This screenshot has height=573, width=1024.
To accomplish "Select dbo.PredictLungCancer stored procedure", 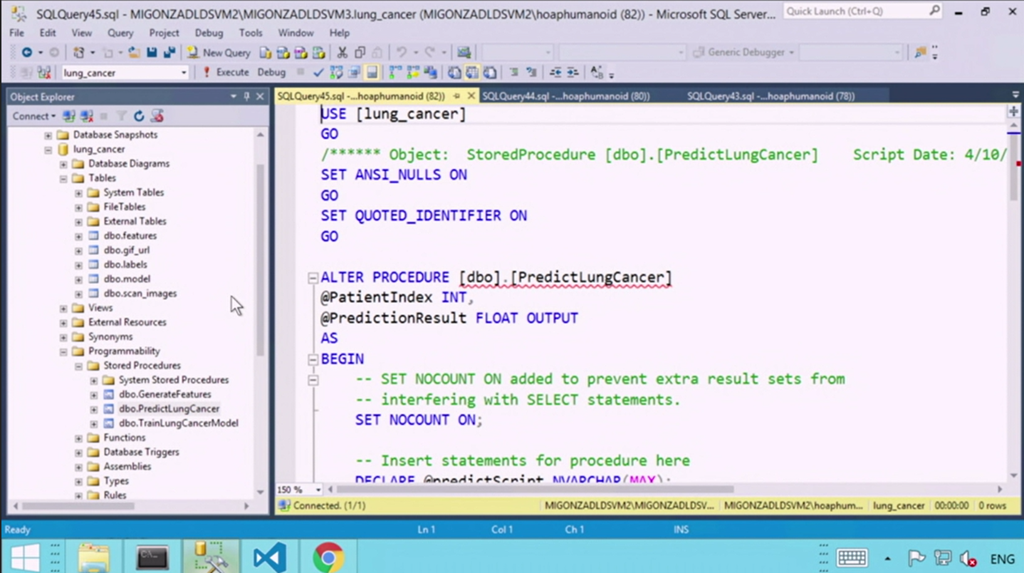I will (169, 409).
